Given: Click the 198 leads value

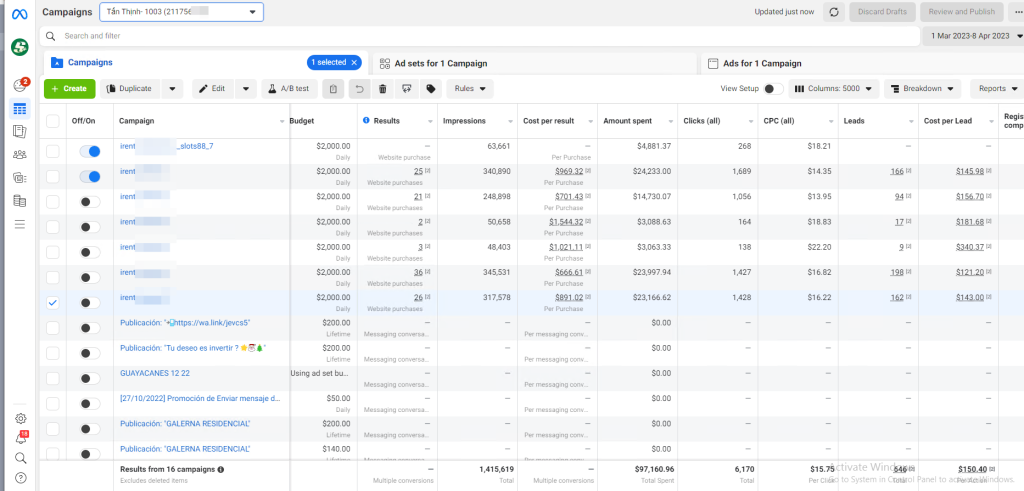Looking at the screenshot, I should 897,272.
